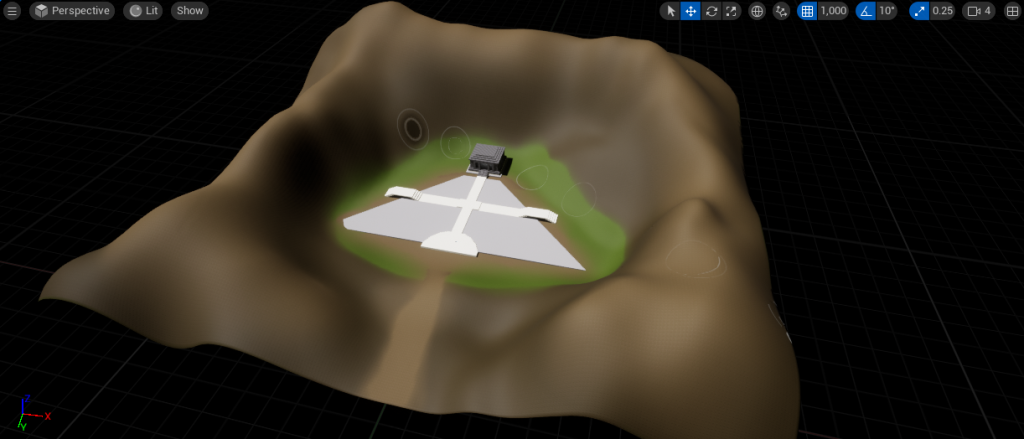This screenshot has height=439, width=1024.
Task: Change the scale snap value 0.25
Action: 942,11
